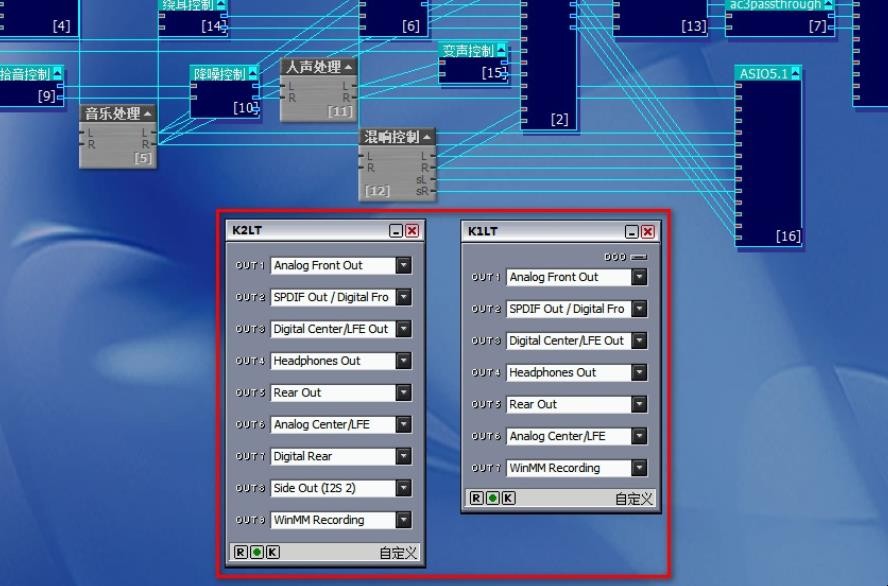The image size is (888, 586).
Task: Click the arrow icon on 混响控制 block
Action: click(x=426, y=137)
